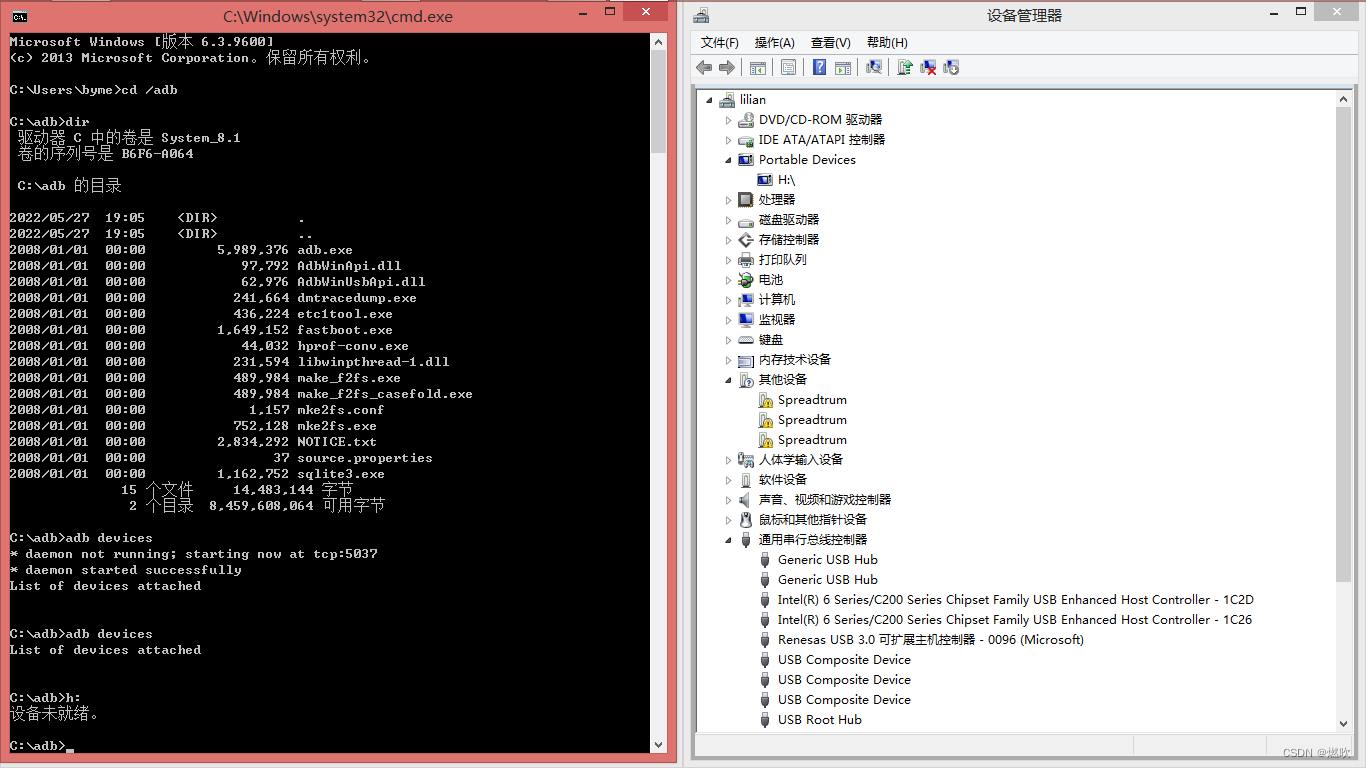This screenshot has height=768, width=1366.
Task: Click the cmd.exe window title bar text
Action: point(338,16)
